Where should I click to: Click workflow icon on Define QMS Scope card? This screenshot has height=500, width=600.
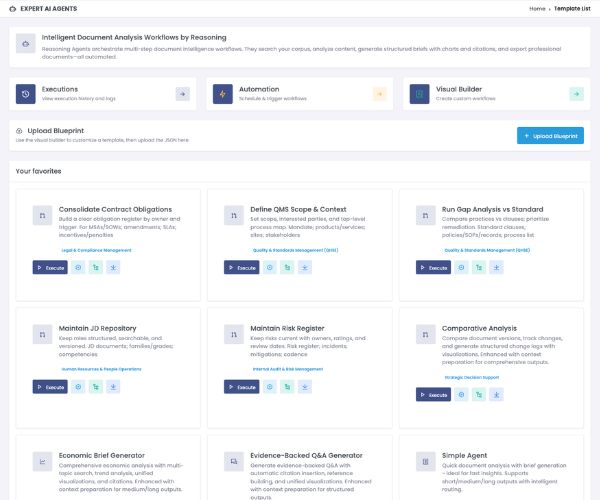coord(287,267)
